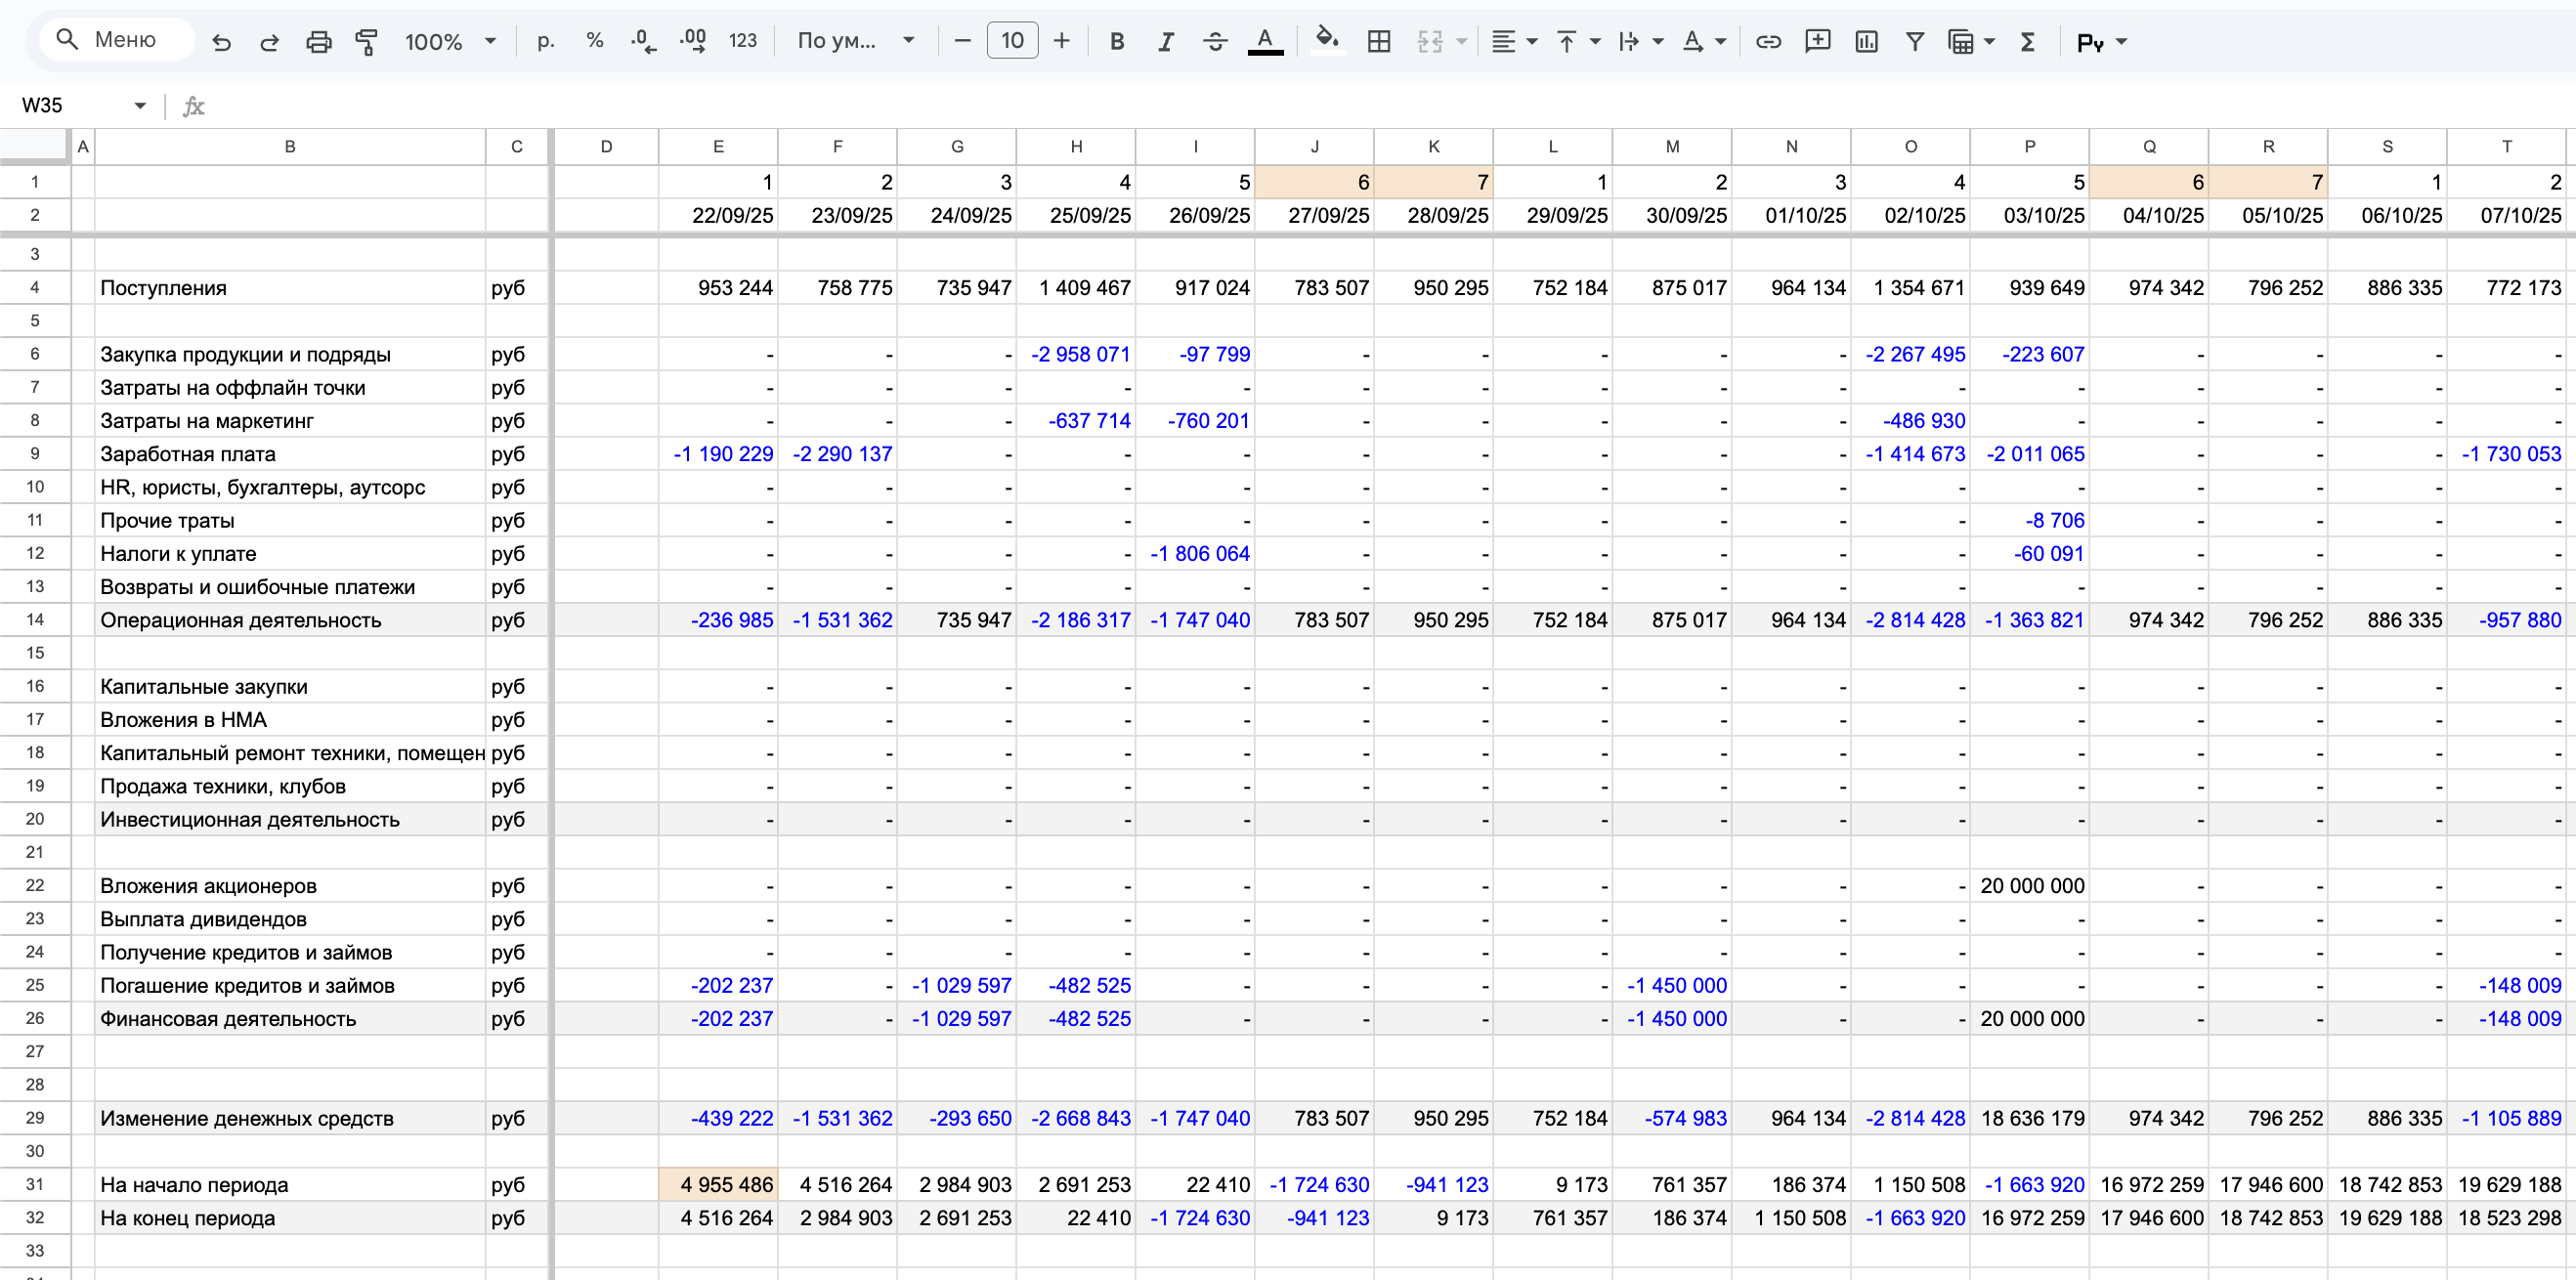This screenshot has width=2576, height=1280.
Task: Click the formula bar fx icon
Action: [194, 106]
